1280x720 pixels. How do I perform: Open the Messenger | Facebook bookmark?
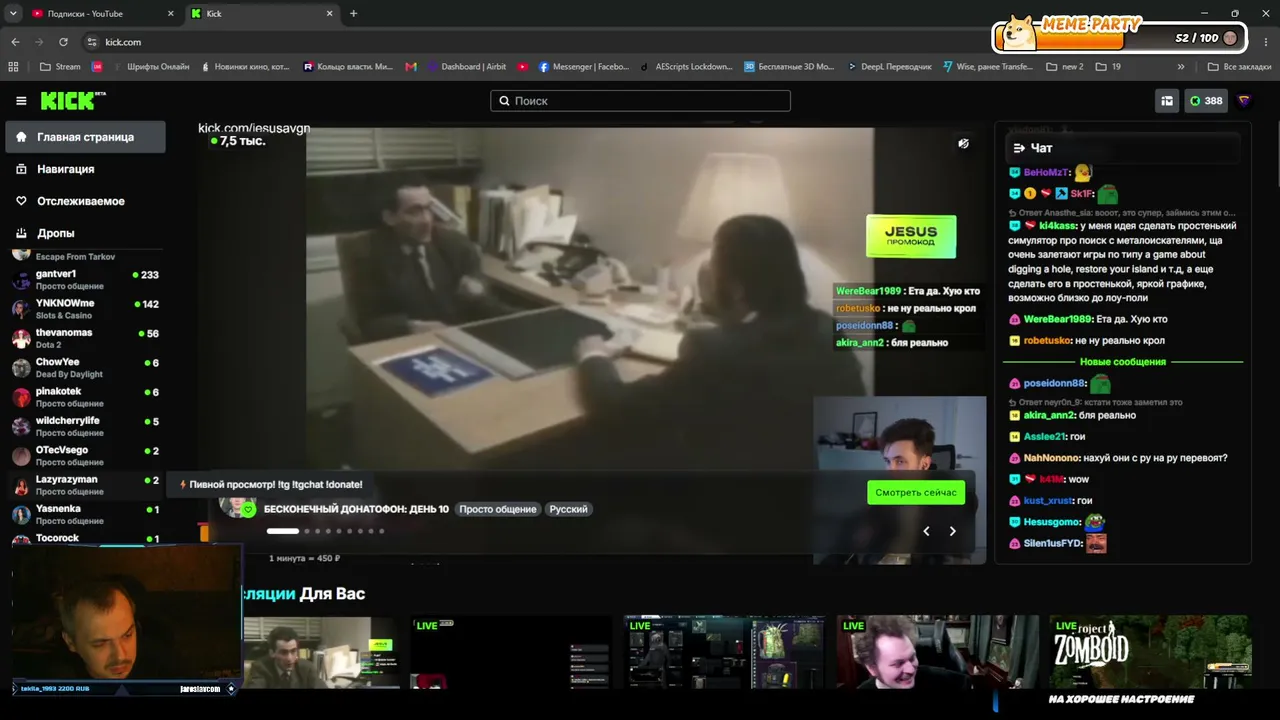click(x=584, y=67)
